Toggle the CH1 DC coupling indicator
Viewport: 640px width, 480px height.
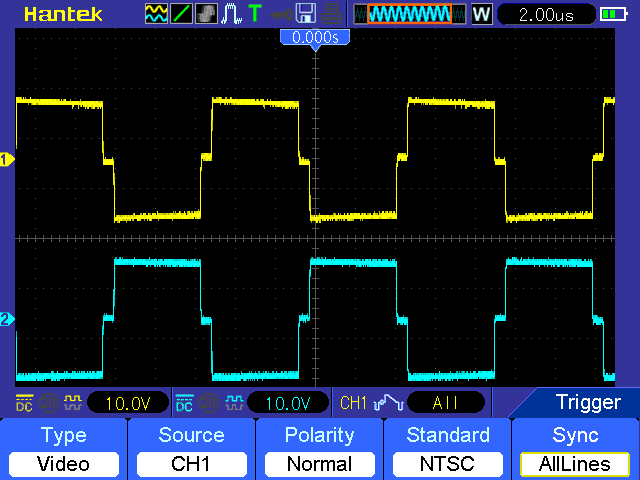point(23,403)
